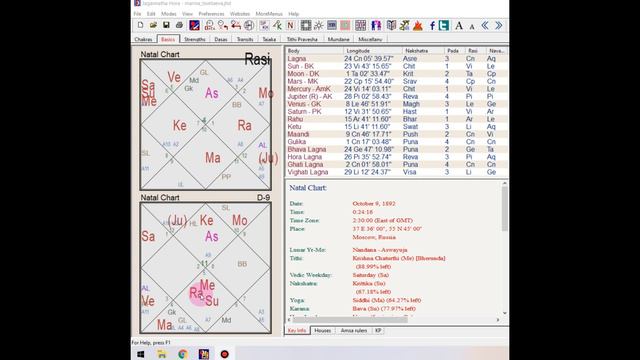640x360 pixels.
Task: Click the open book icon
Action: (391, 25)
